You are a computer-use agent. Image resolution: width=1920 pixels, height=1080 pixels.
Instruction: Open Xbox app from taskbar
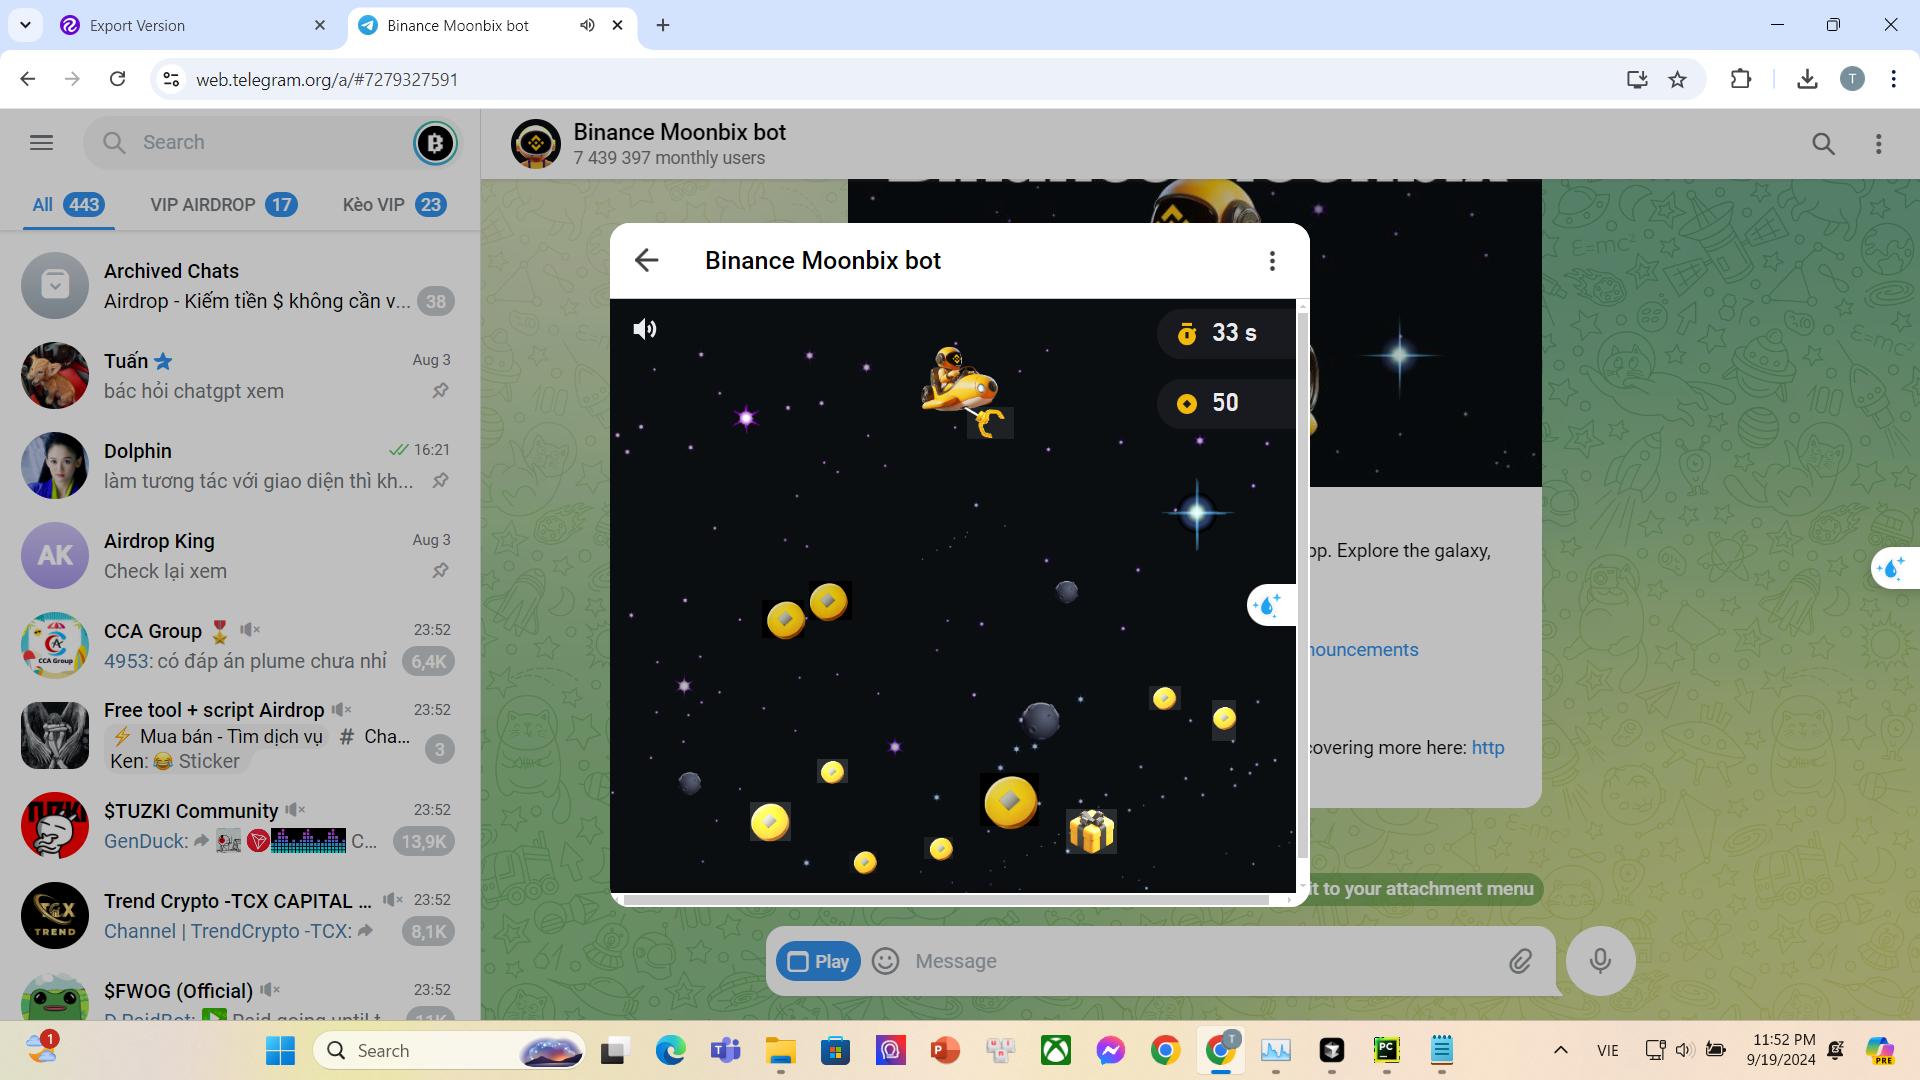coord(1055,1051)
